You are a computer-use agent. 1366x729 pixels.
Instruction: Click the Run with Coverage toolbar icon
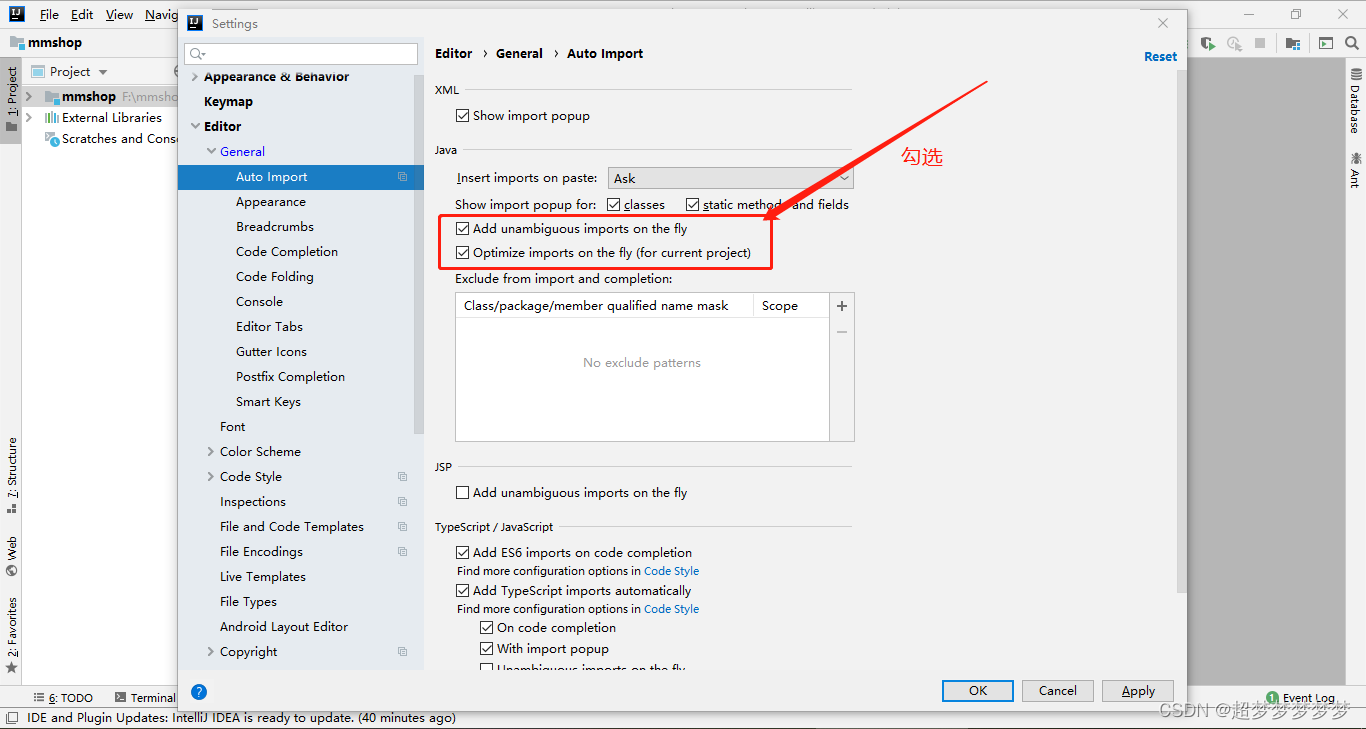click(x=1209, y=43)
